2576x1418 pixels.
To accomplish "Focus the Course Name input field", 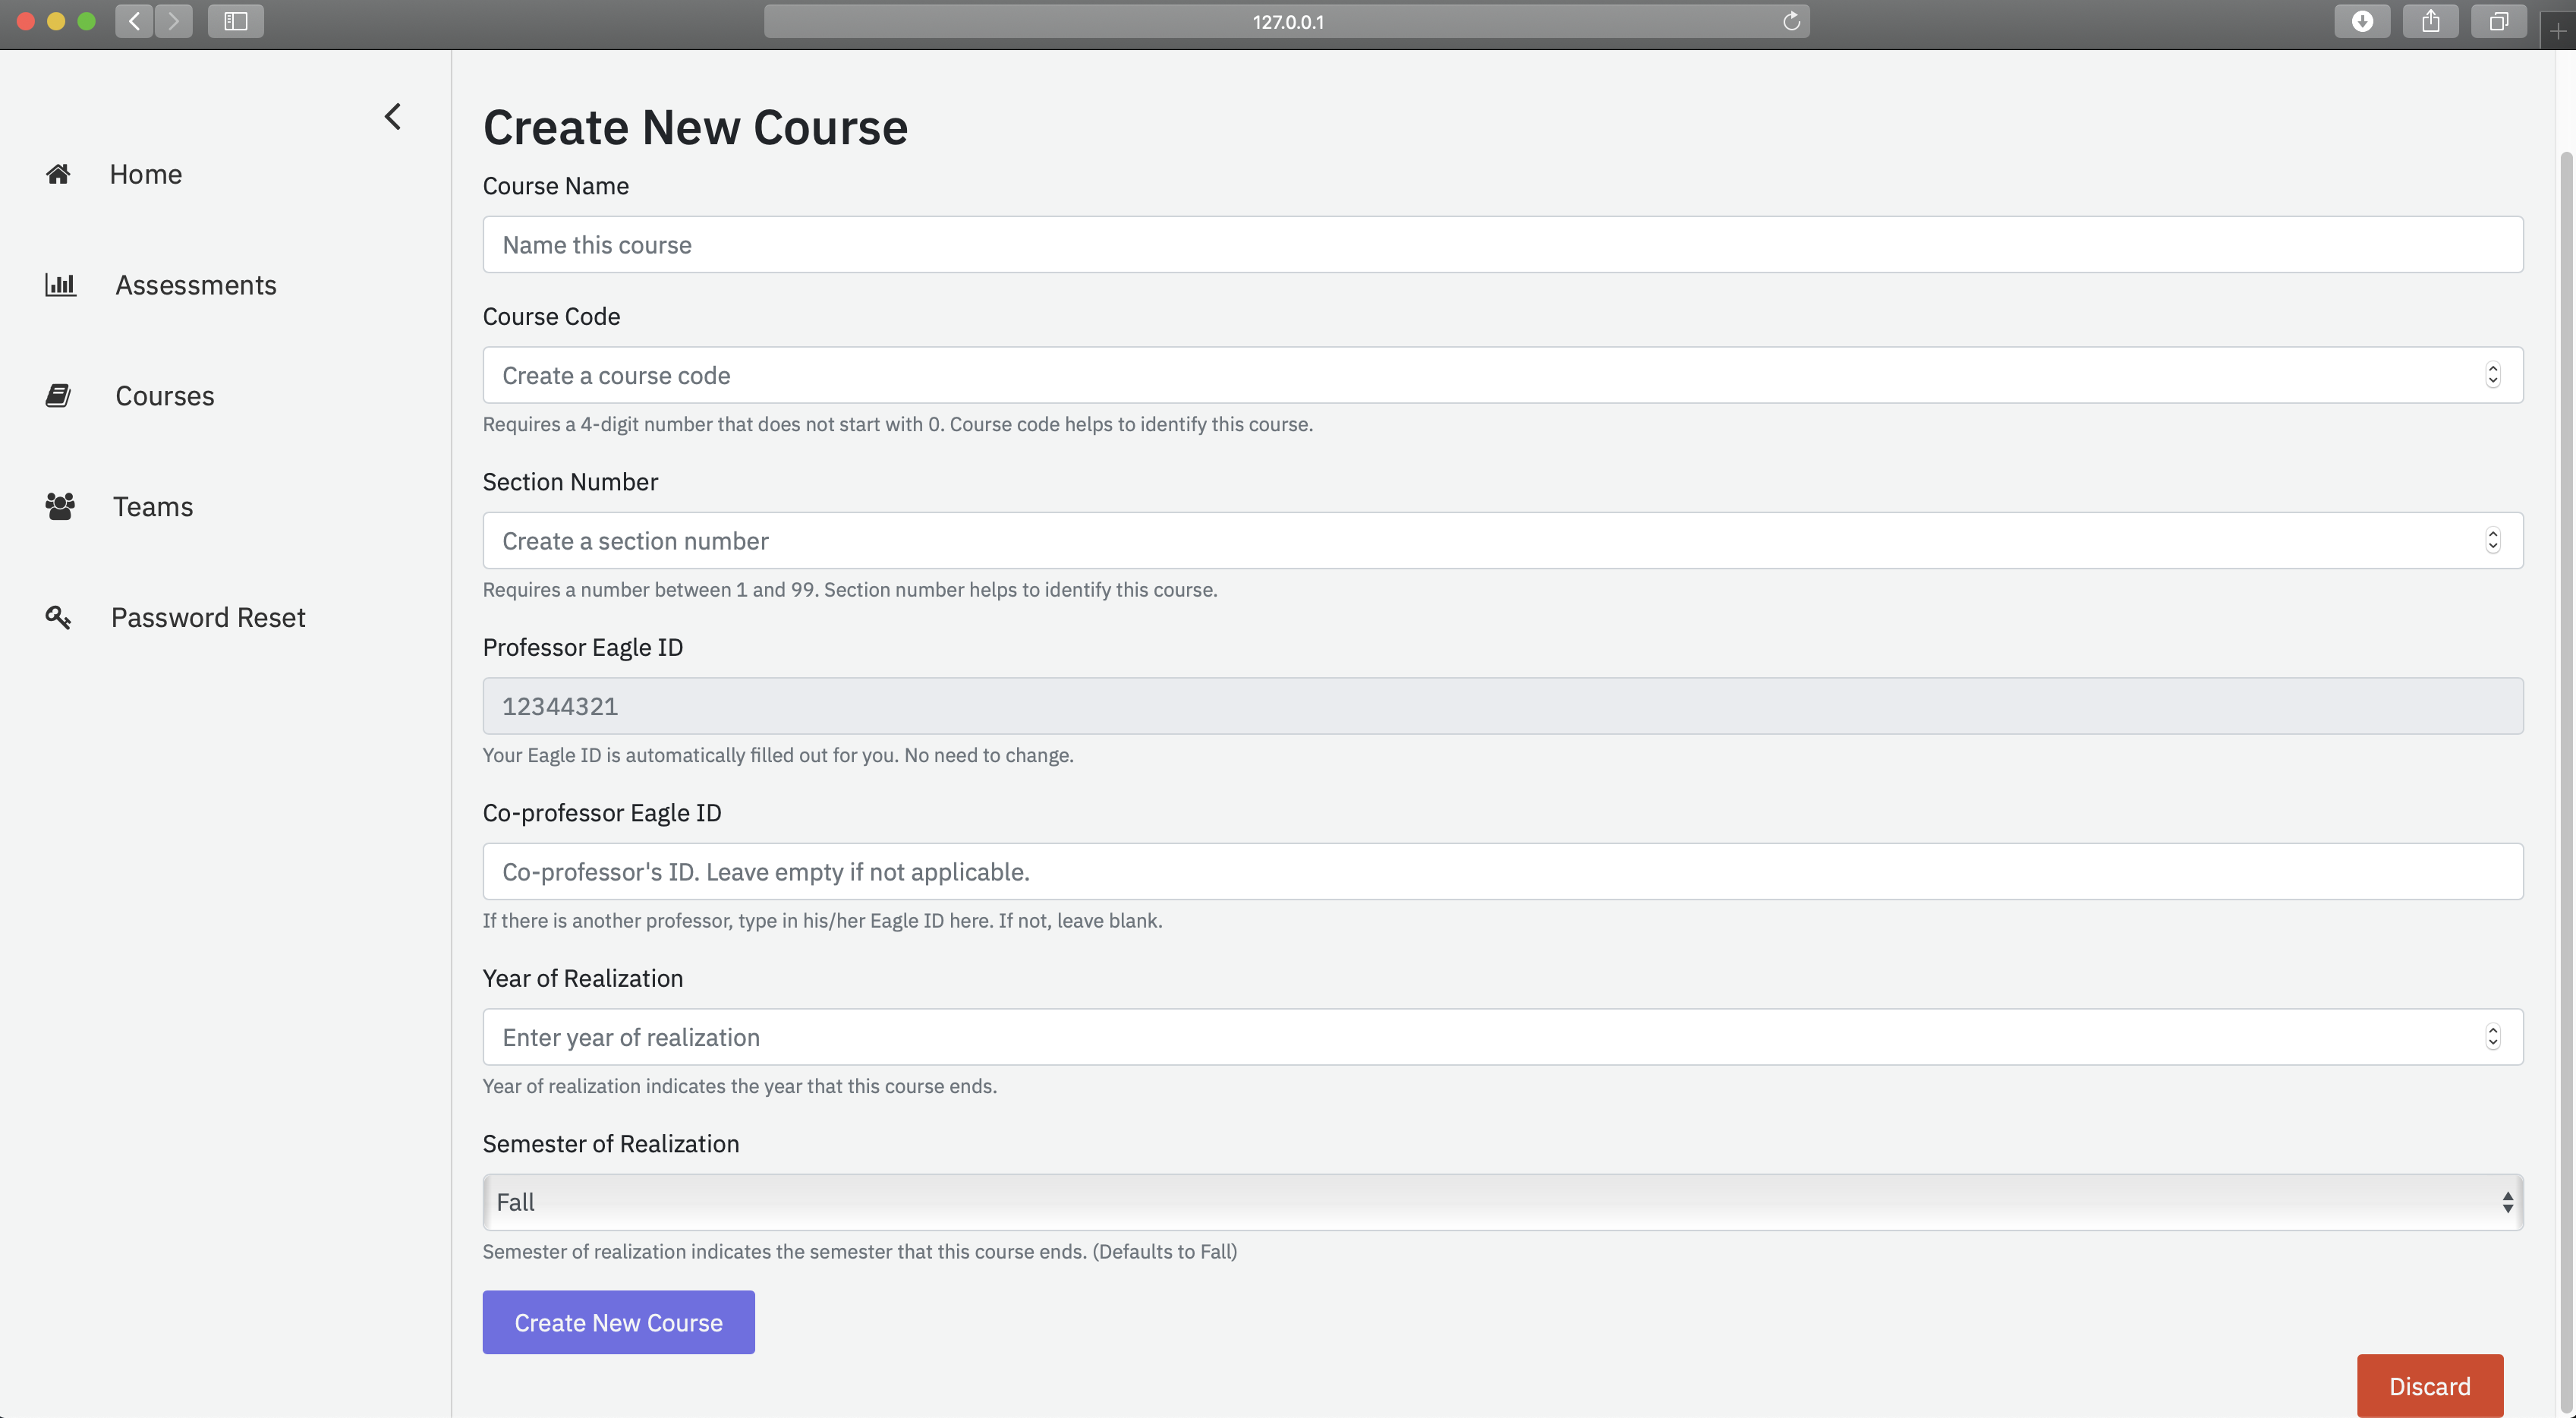I will pos(1502,245).
